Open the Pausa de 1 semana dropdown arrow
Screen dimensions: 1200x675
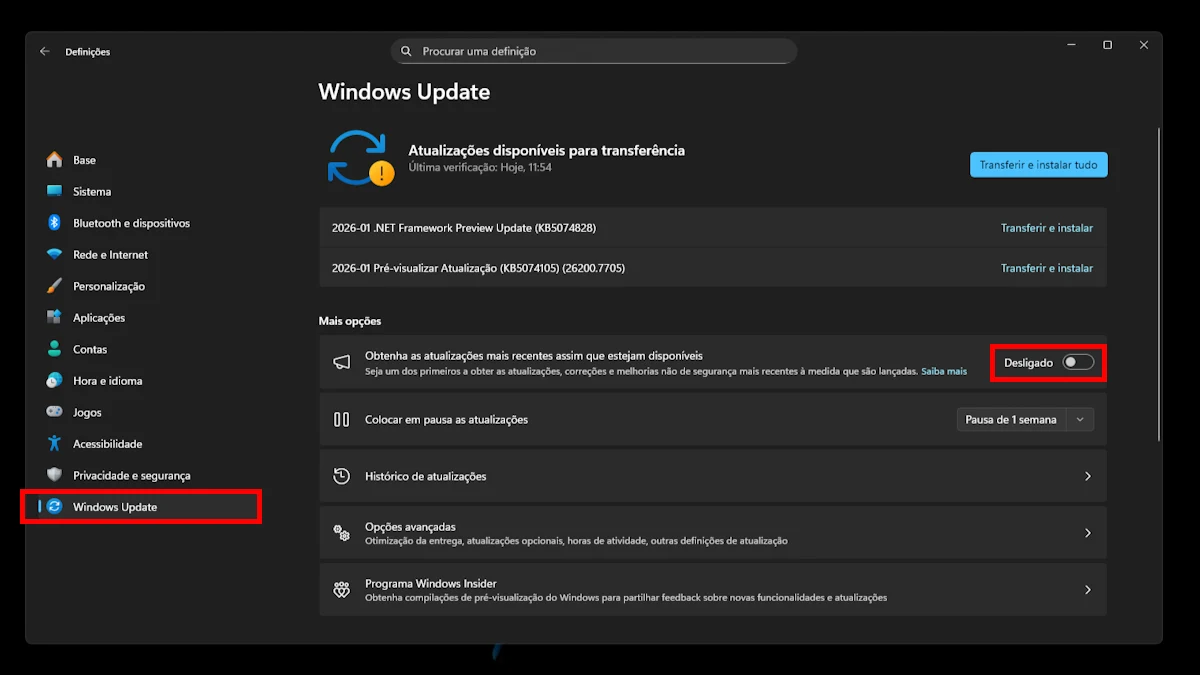[1080, 420]
